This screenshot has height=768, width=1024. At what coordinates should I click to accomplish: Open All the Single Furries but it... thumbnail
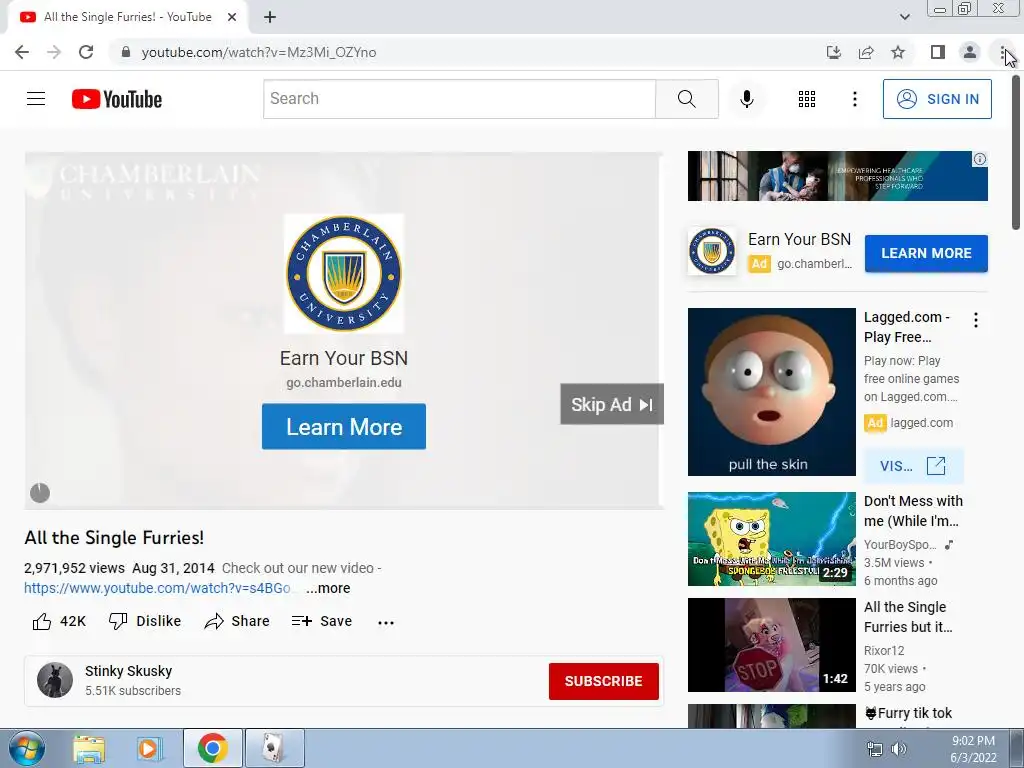pyautogui.click(x=771, y=645)
